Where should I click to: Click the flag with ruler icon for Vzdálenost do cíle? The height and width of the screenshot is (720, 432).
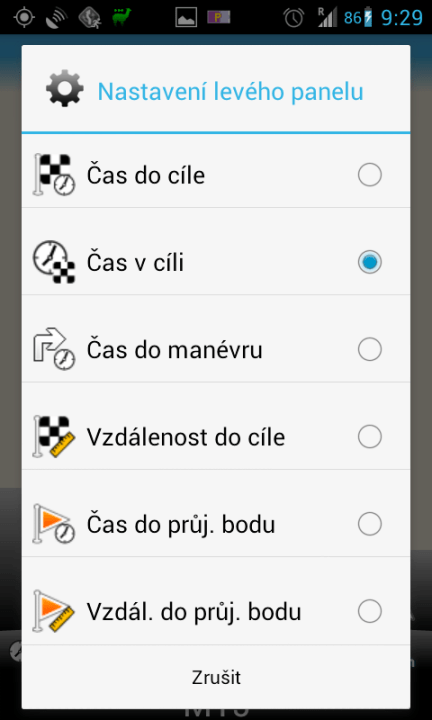pos(54,437)
